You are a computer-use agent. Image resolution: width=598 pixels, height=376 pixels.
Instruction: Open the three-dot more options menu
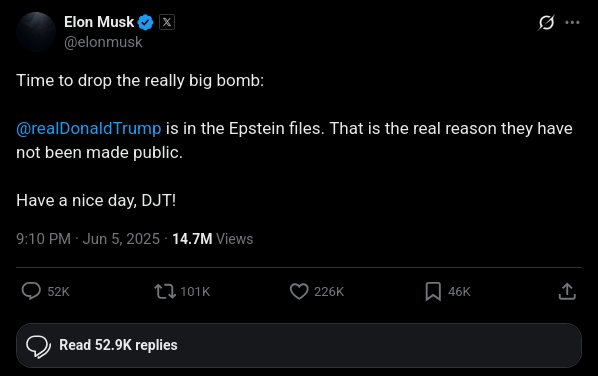572,22
